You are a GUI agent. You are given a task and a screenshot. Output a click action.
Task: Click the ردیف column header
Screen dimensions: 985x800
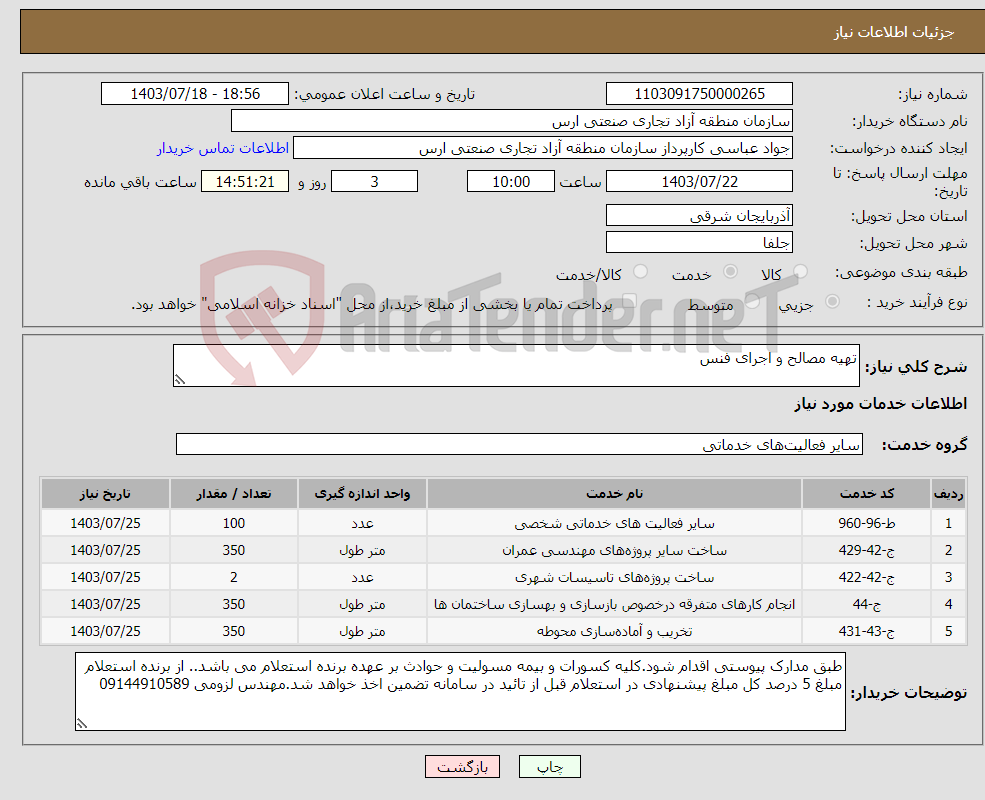[x=948, y=494]
